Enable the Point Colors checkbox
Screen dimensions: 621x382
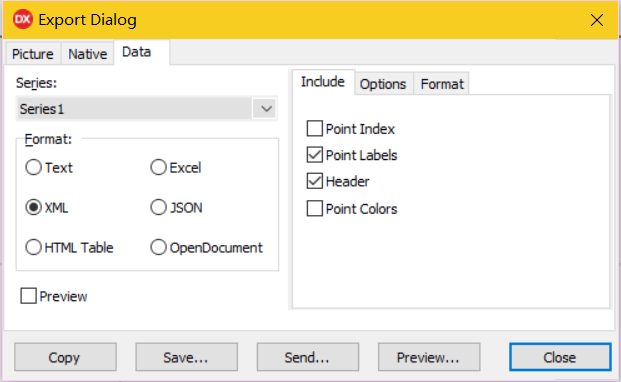pos(315,208)
